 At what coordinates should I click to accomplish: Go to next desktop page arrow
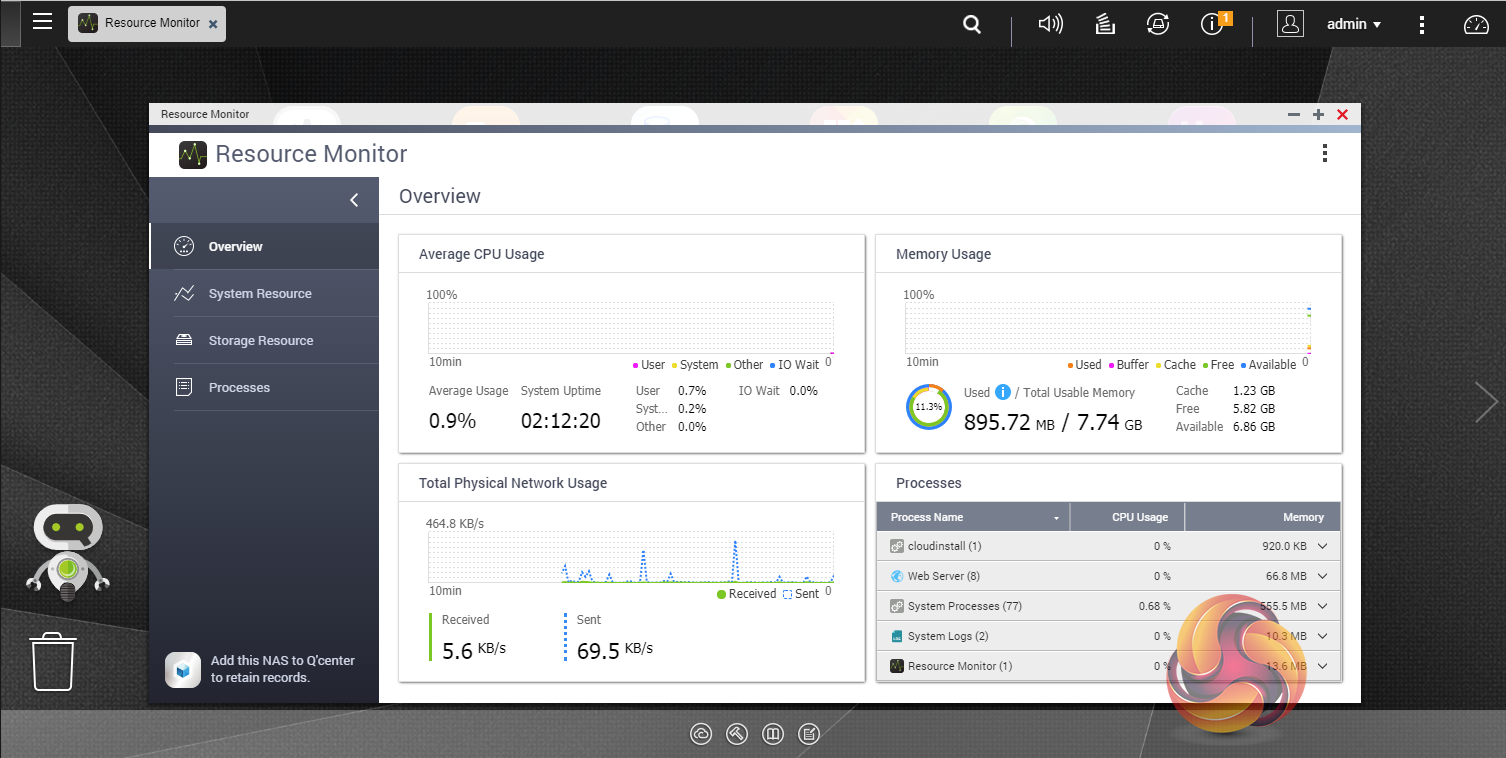tap(1486, 402)
